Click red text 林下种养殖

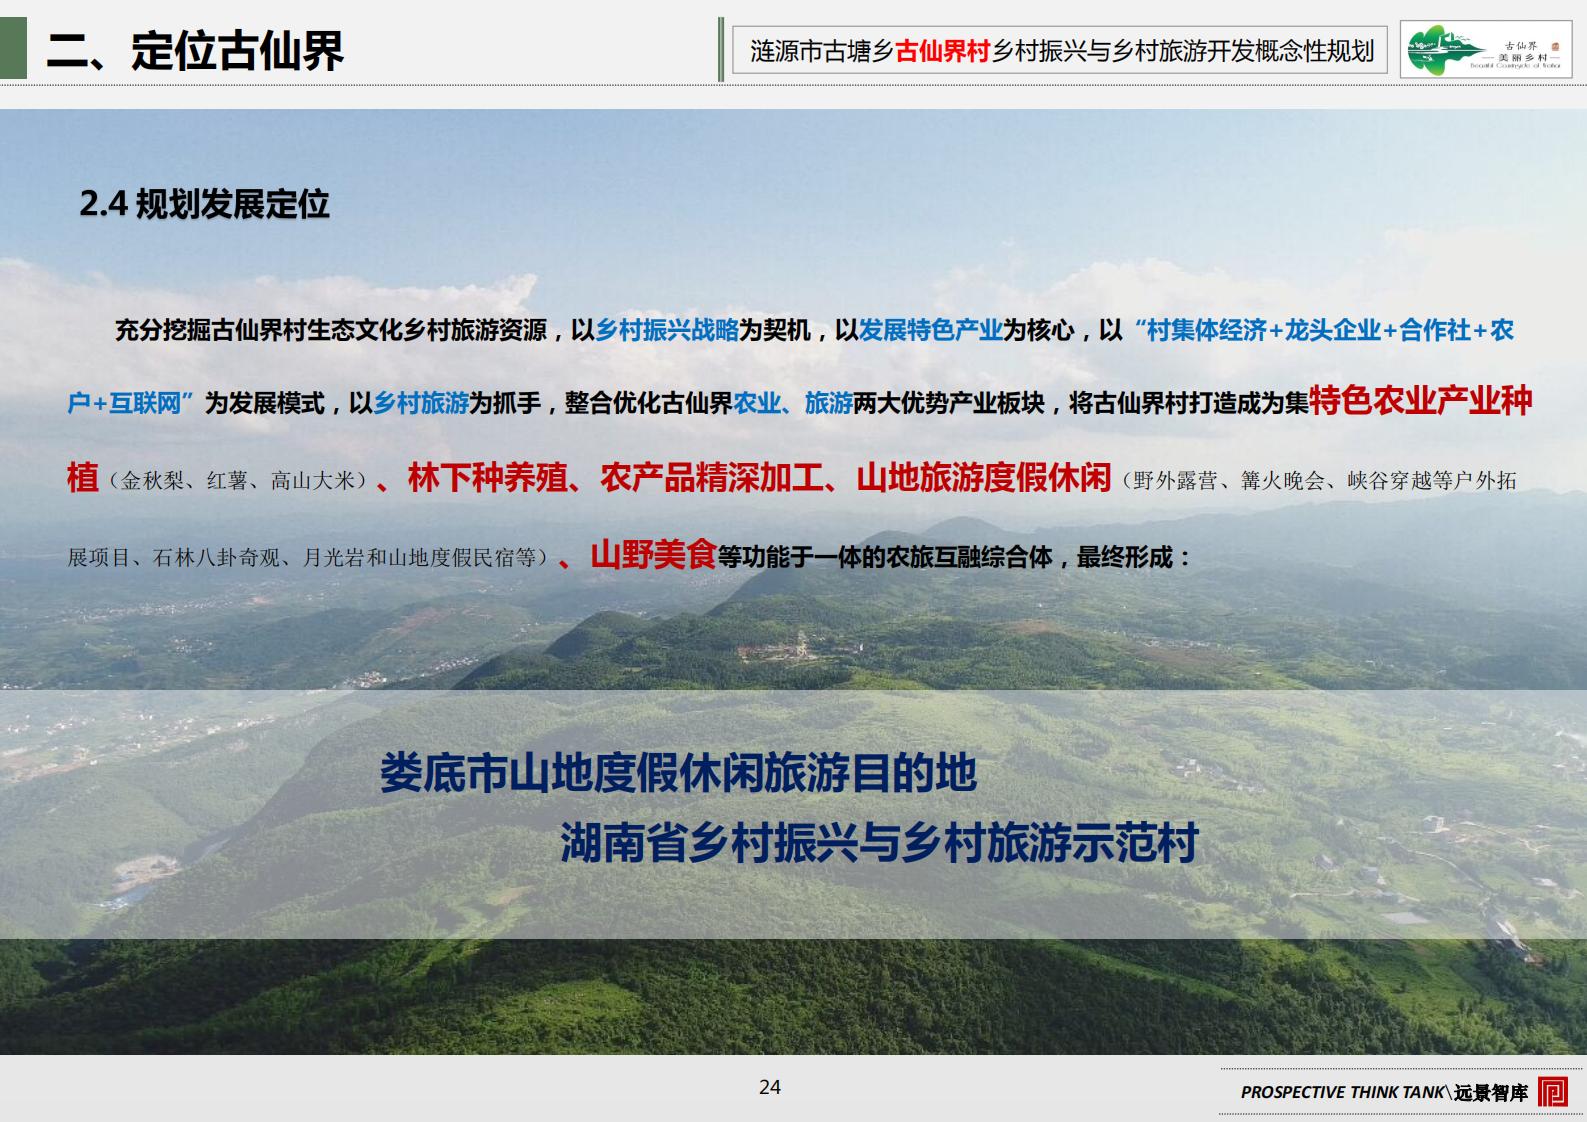pos(487,478)
